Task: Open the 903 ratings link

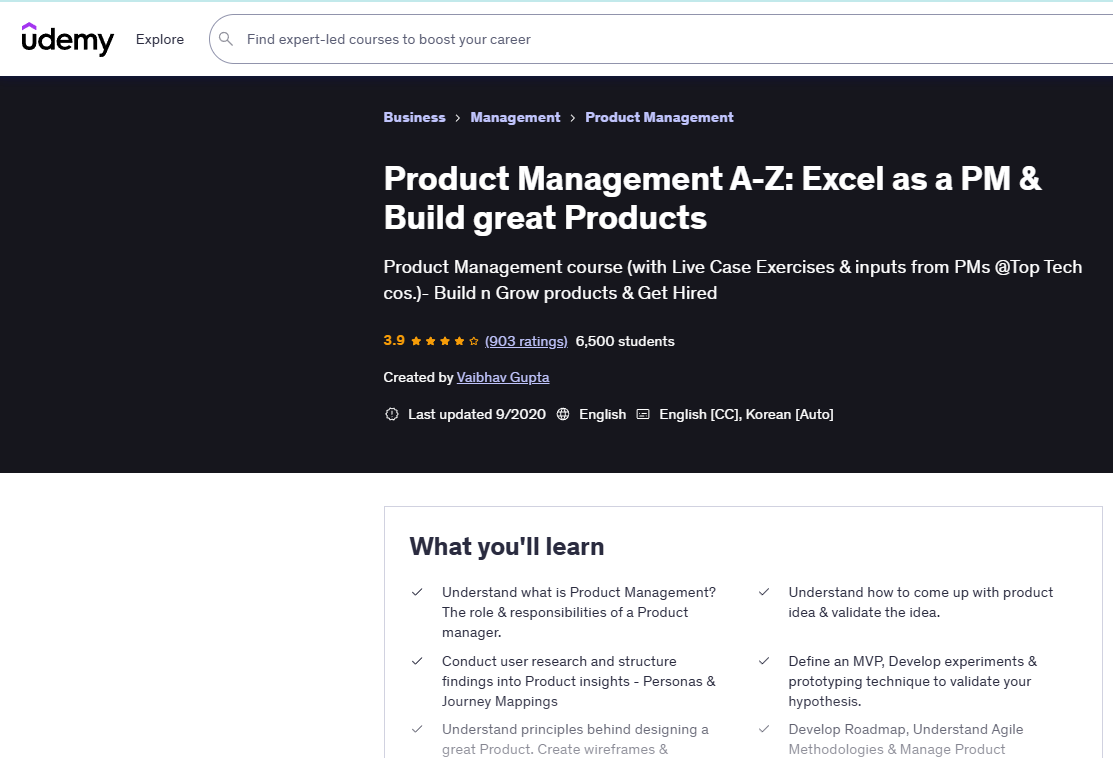Action: (526, 340)
